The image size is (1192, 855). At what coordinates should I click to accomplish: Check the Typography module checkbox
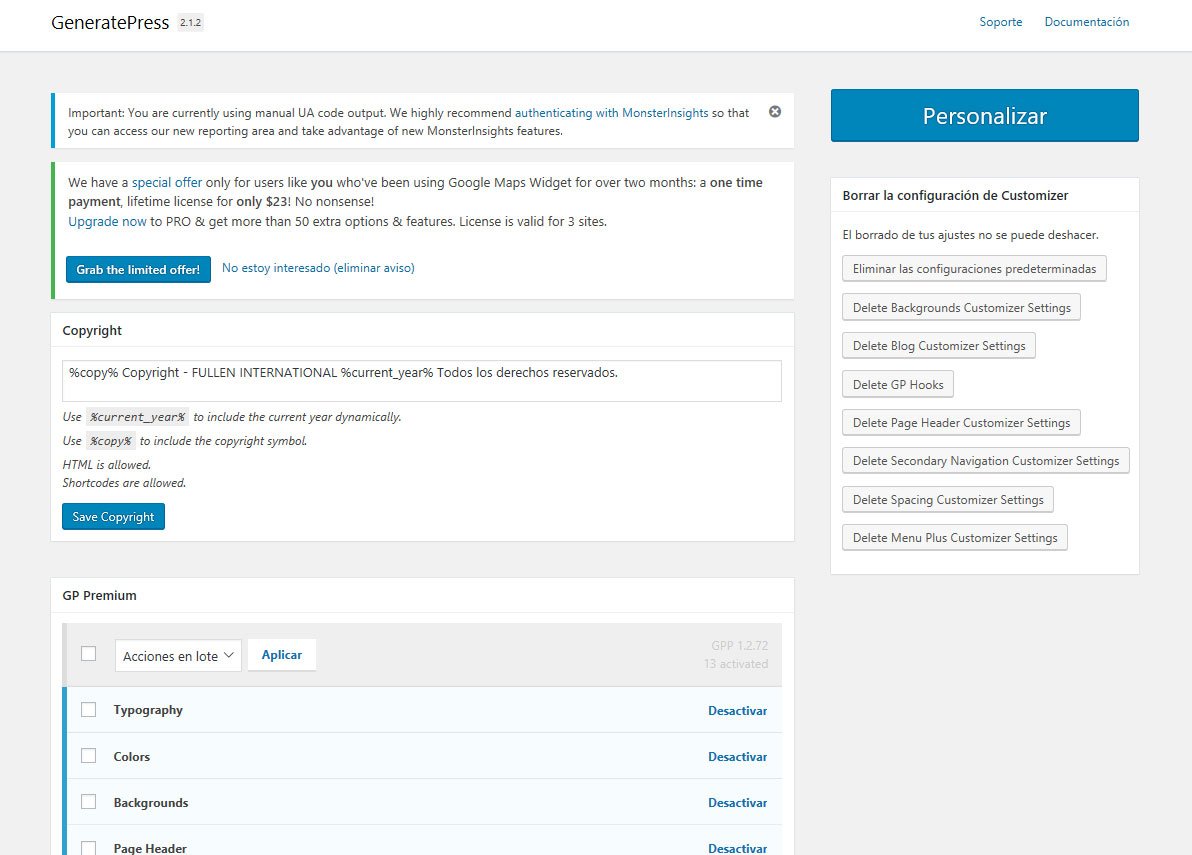click(x=89, y=710)
